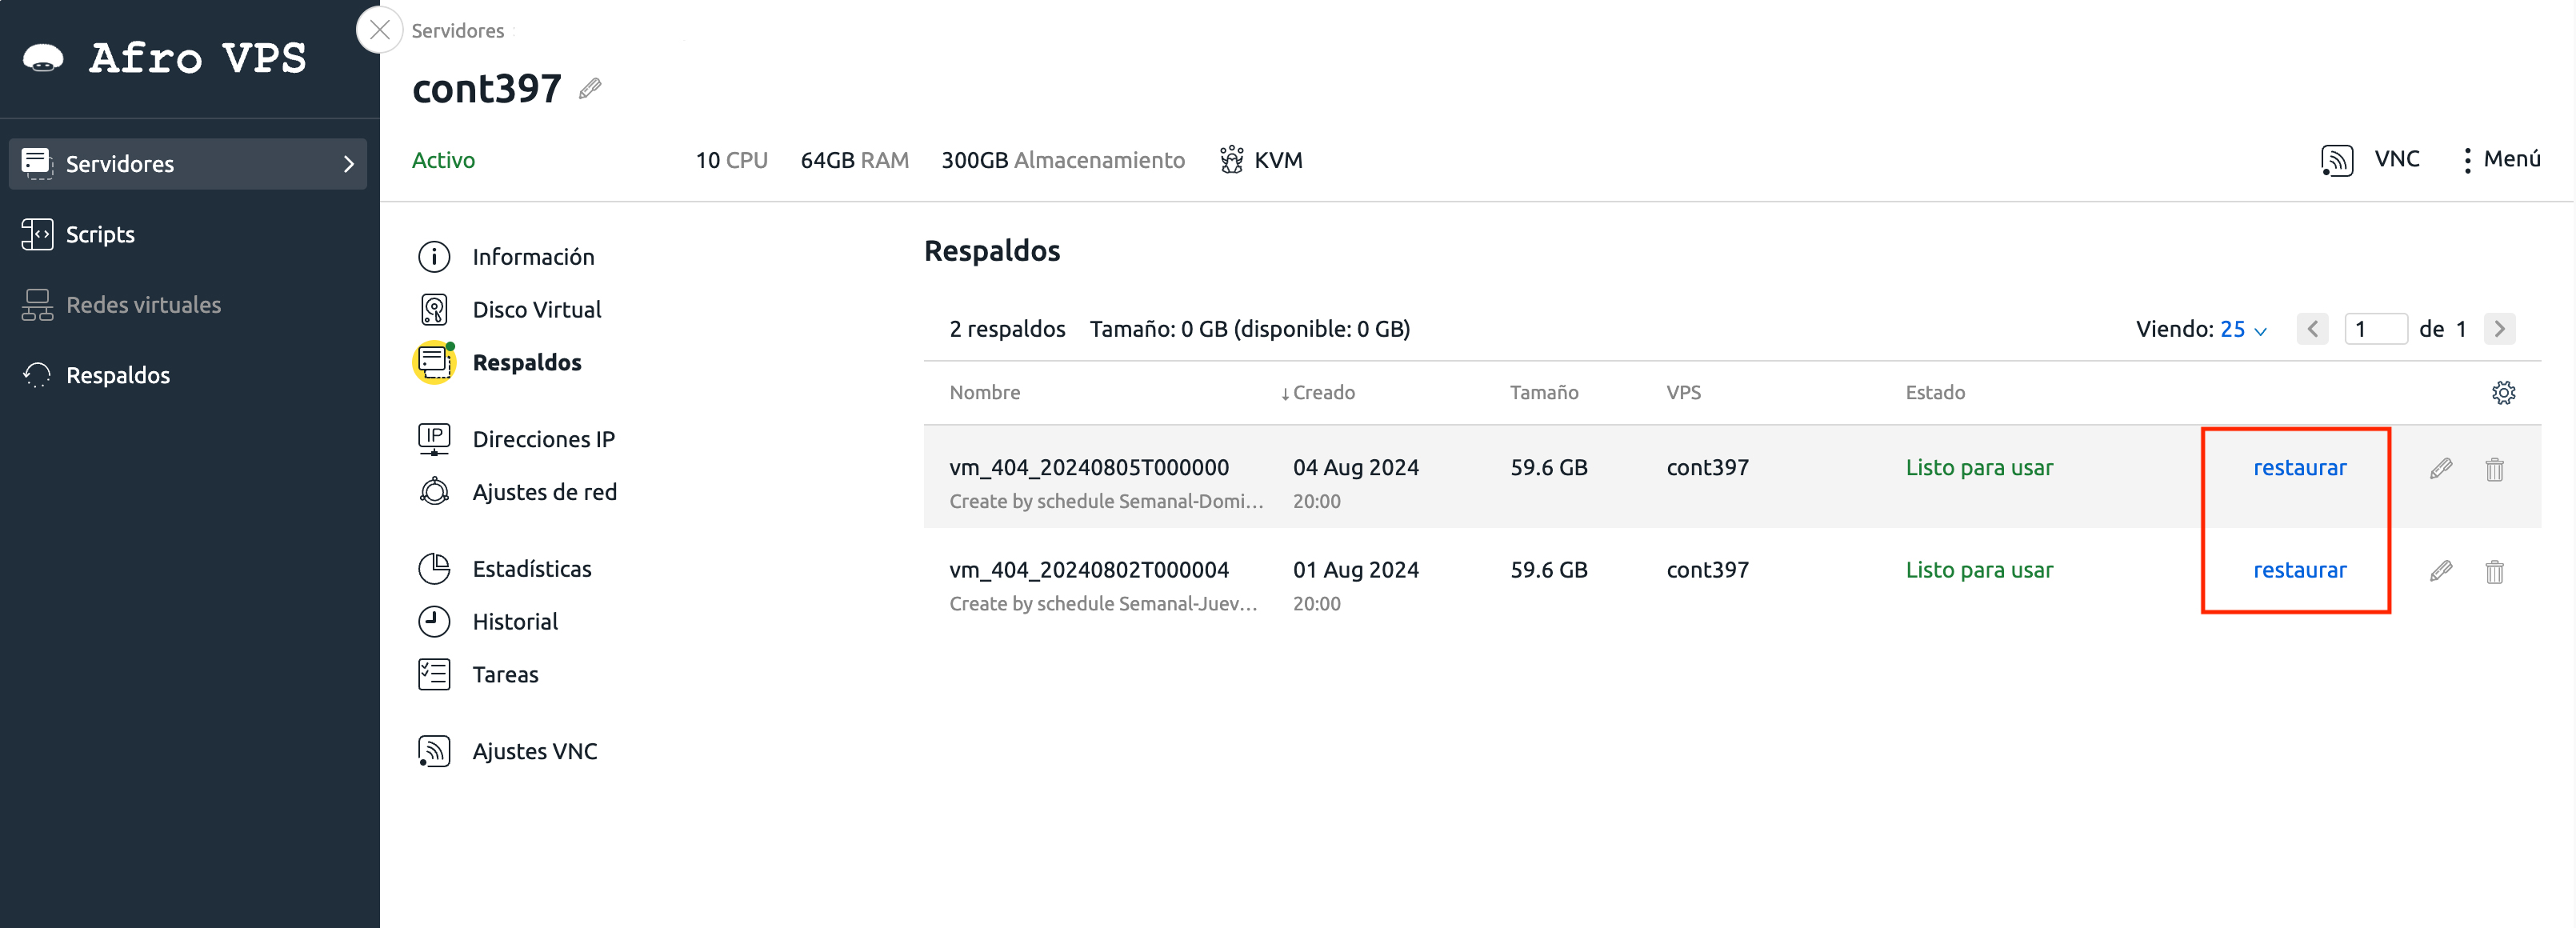
Task: Click the Ajustes de red icon
Action: pyautogui.click(x=434, y=492)
